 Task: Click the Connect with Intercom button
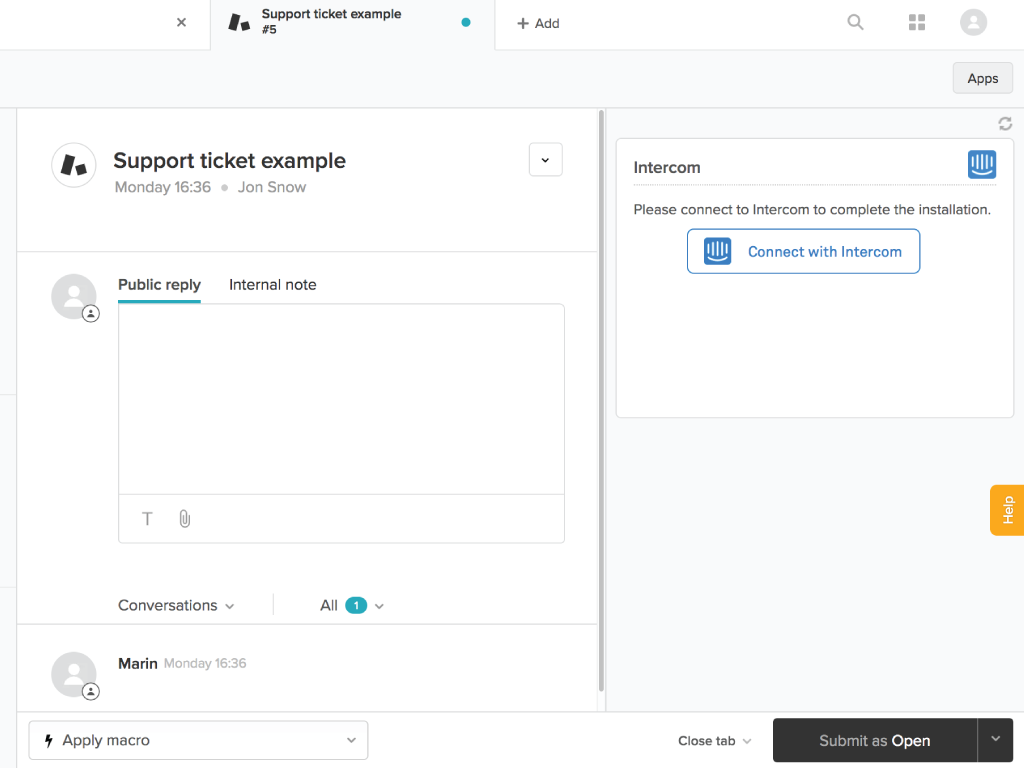(x=803, y=252)
